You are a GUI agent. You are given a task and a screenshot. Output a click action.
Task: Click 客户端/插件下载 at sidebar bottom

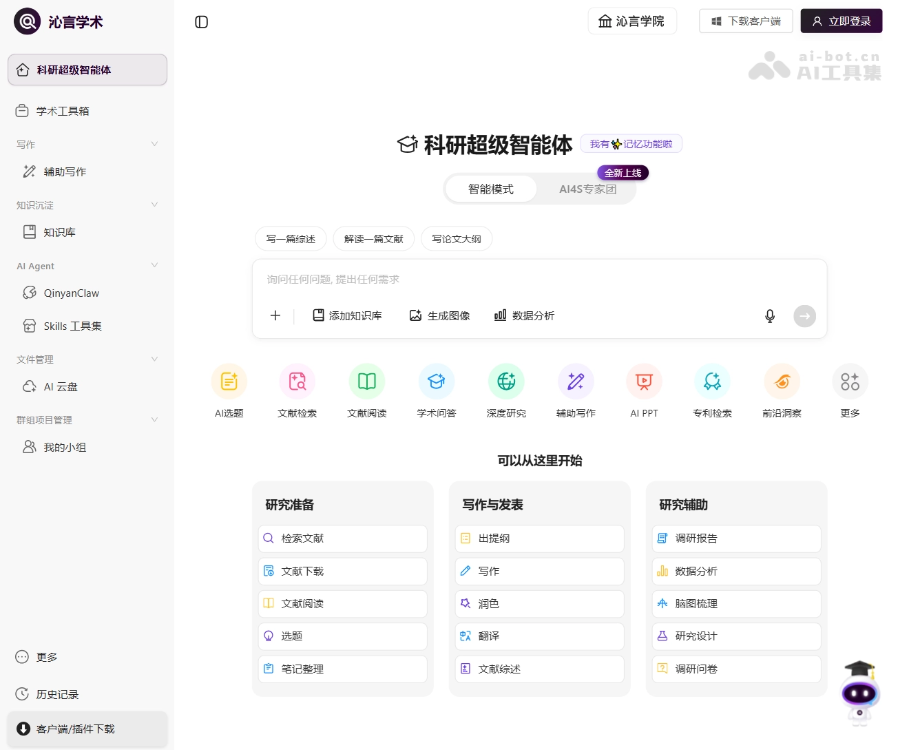[87, 729]
